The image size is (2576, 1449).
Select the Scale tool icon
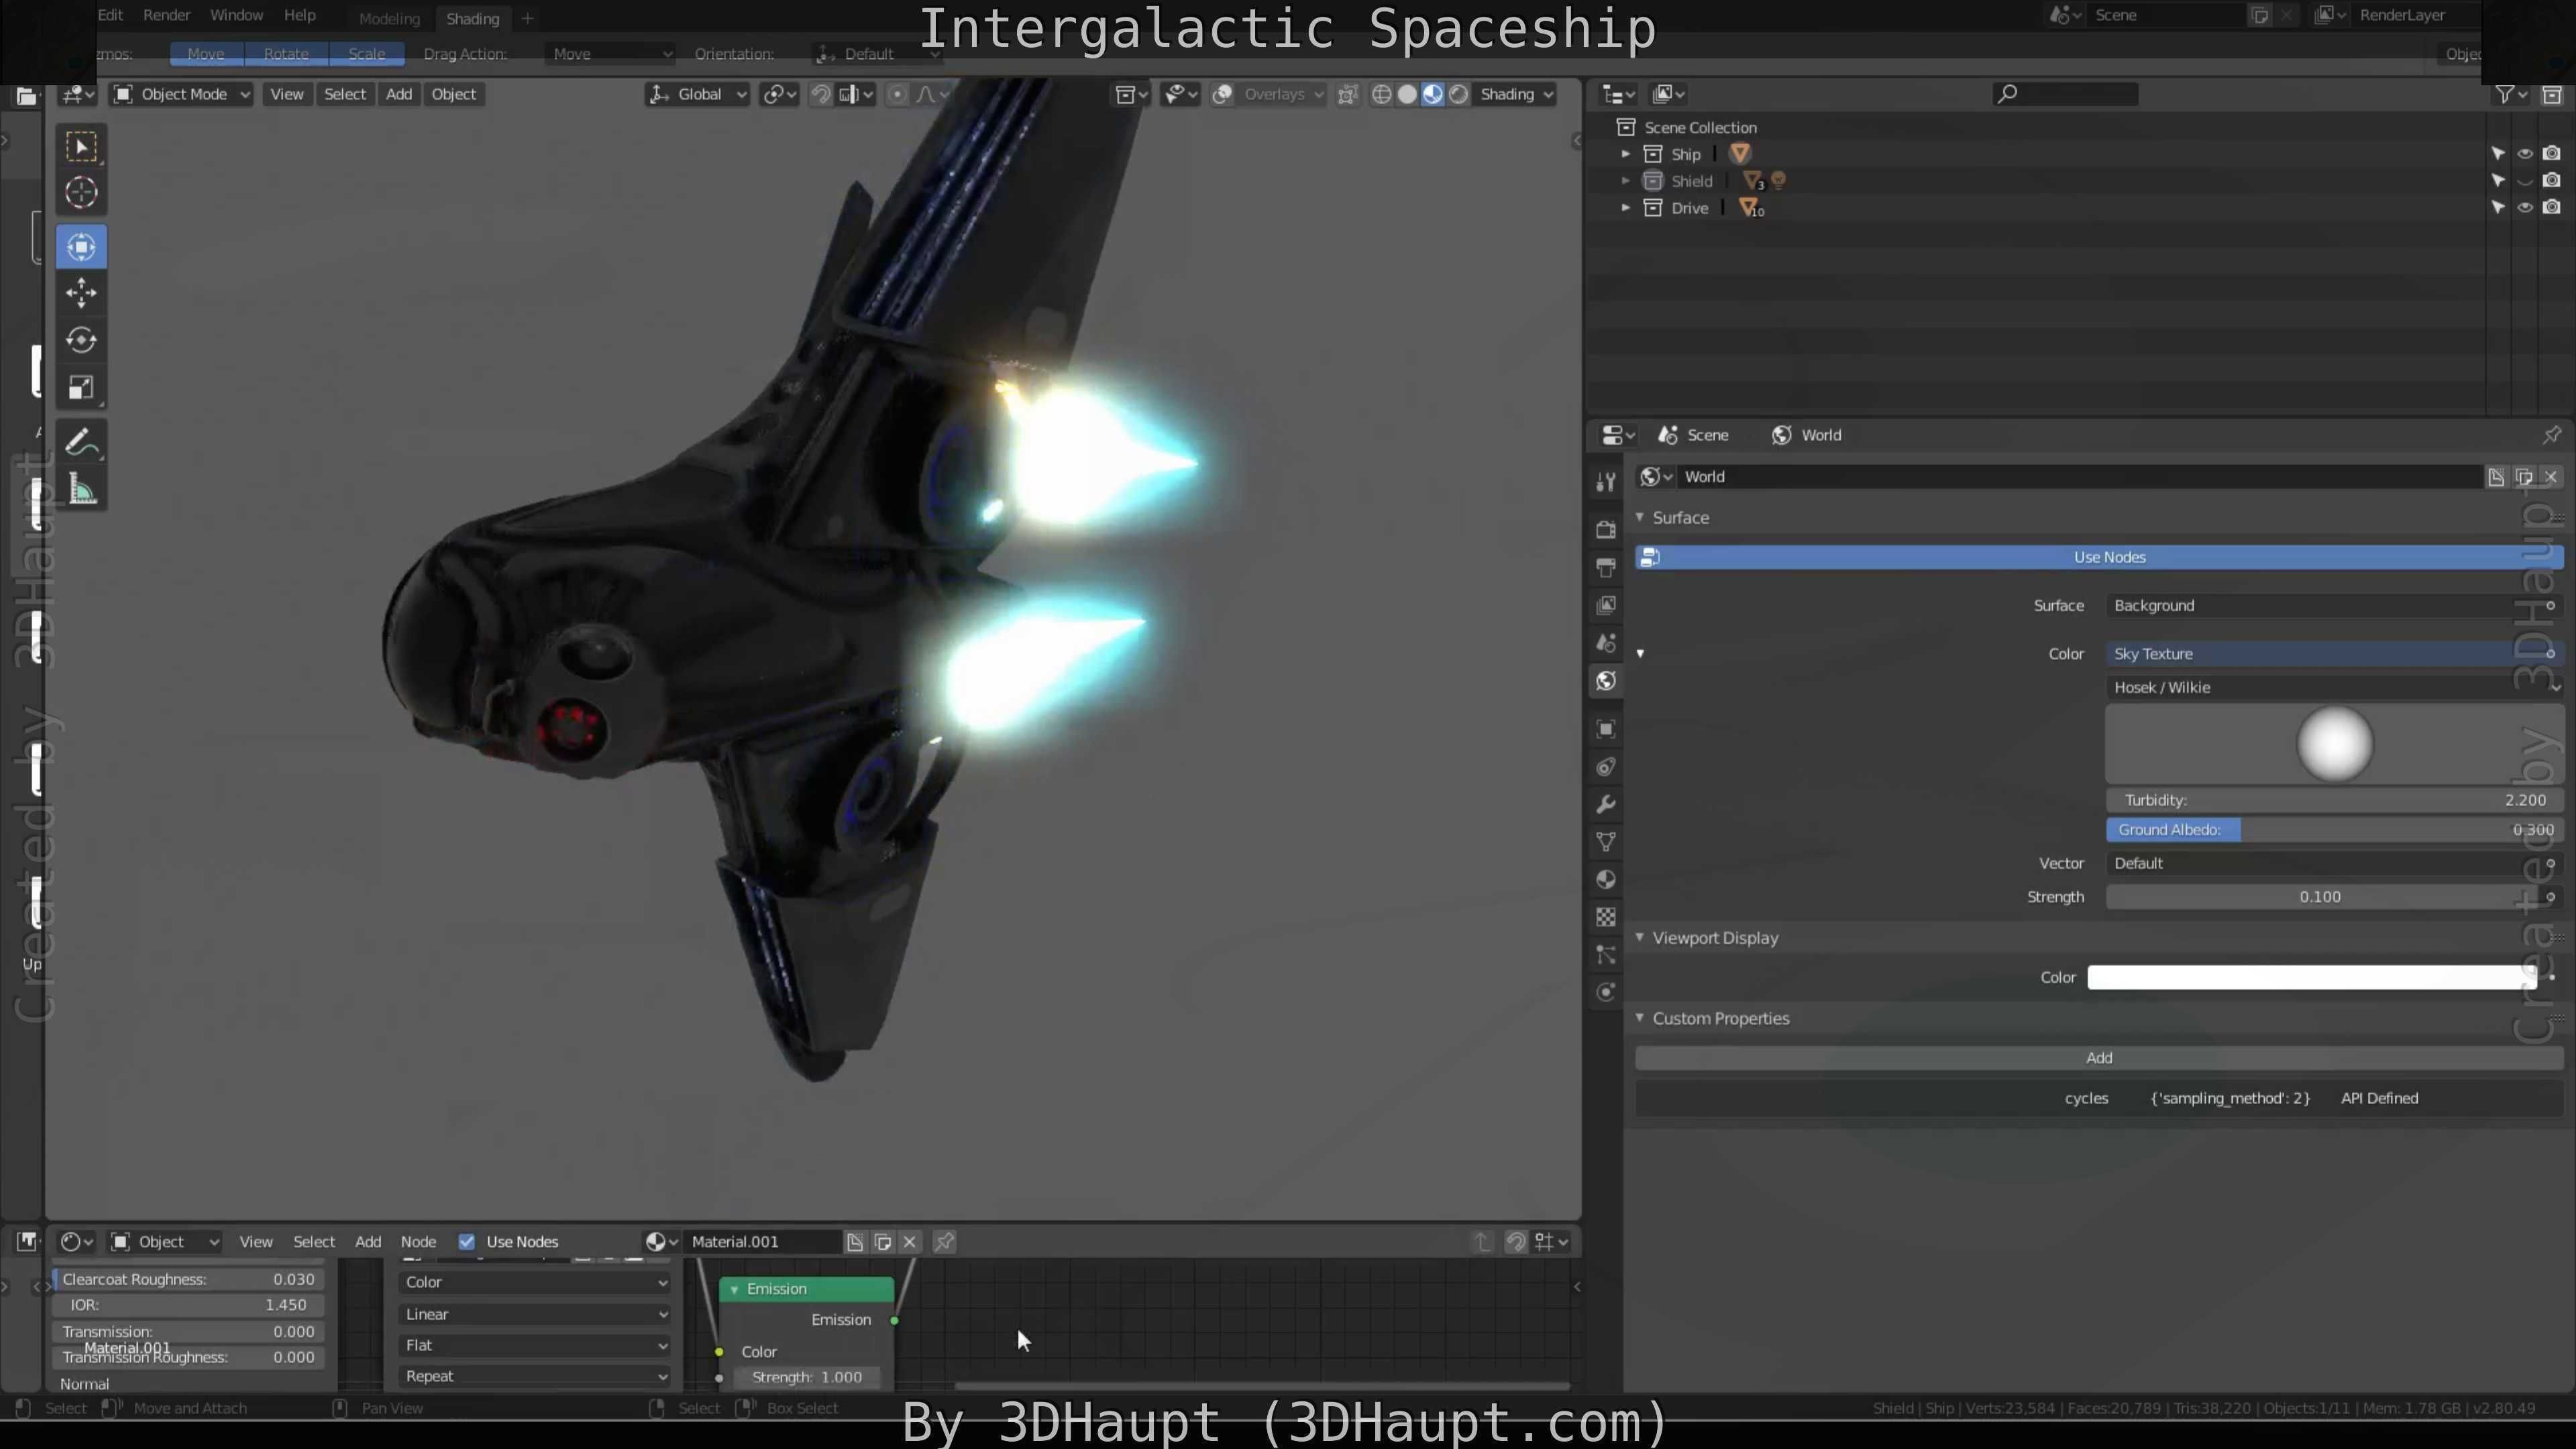[81, 388]
